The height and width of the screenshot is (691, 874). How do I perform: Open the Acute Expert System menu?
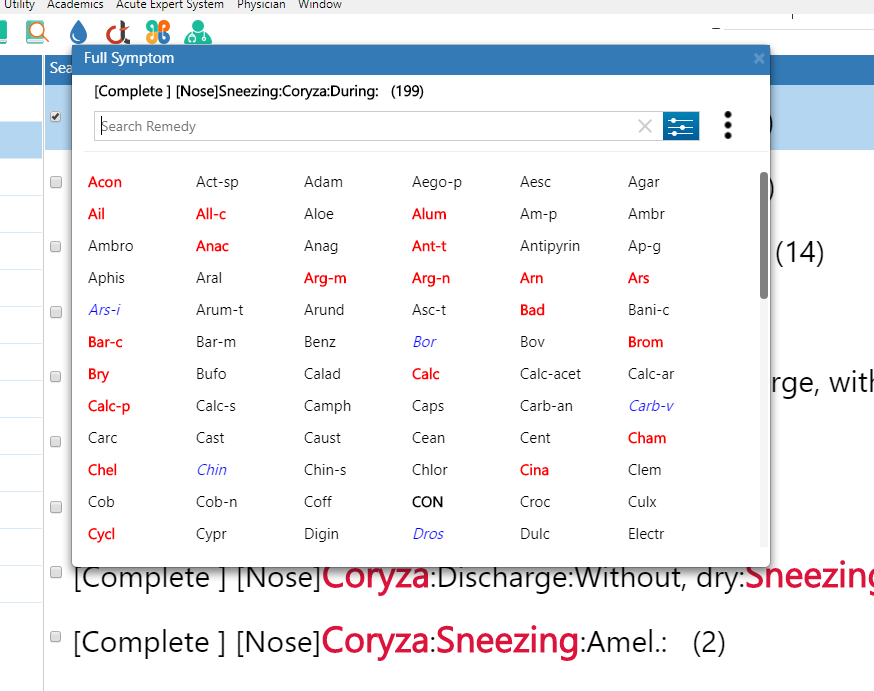point(169,5)
